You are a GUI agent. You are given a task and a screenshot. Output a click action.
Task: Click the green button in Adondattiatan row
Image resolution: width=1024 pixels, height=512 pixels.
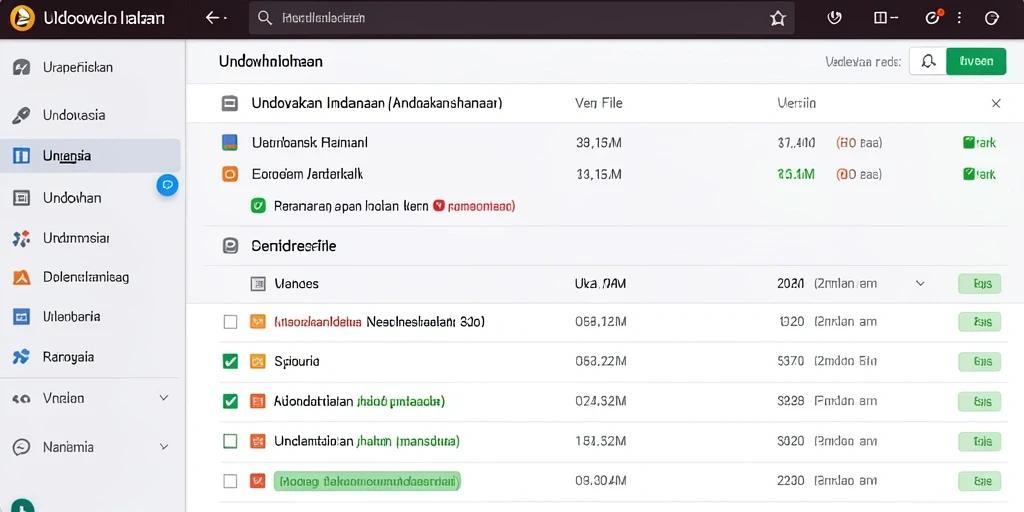(x=979, y=401)
